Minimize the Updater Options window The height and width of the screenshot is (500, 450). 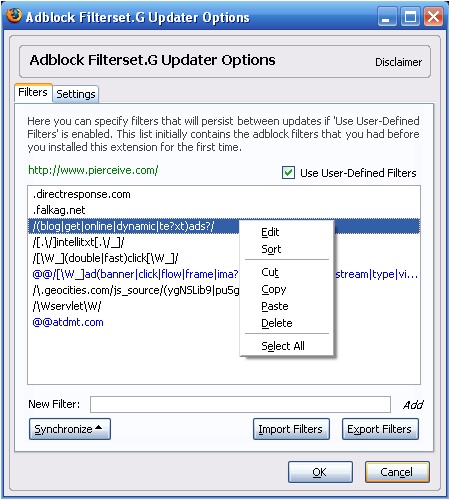[387, 17]
